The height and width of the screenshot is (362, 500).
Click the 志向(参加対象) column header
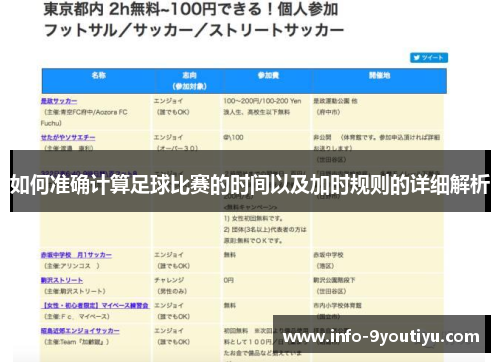pos(189,81)
